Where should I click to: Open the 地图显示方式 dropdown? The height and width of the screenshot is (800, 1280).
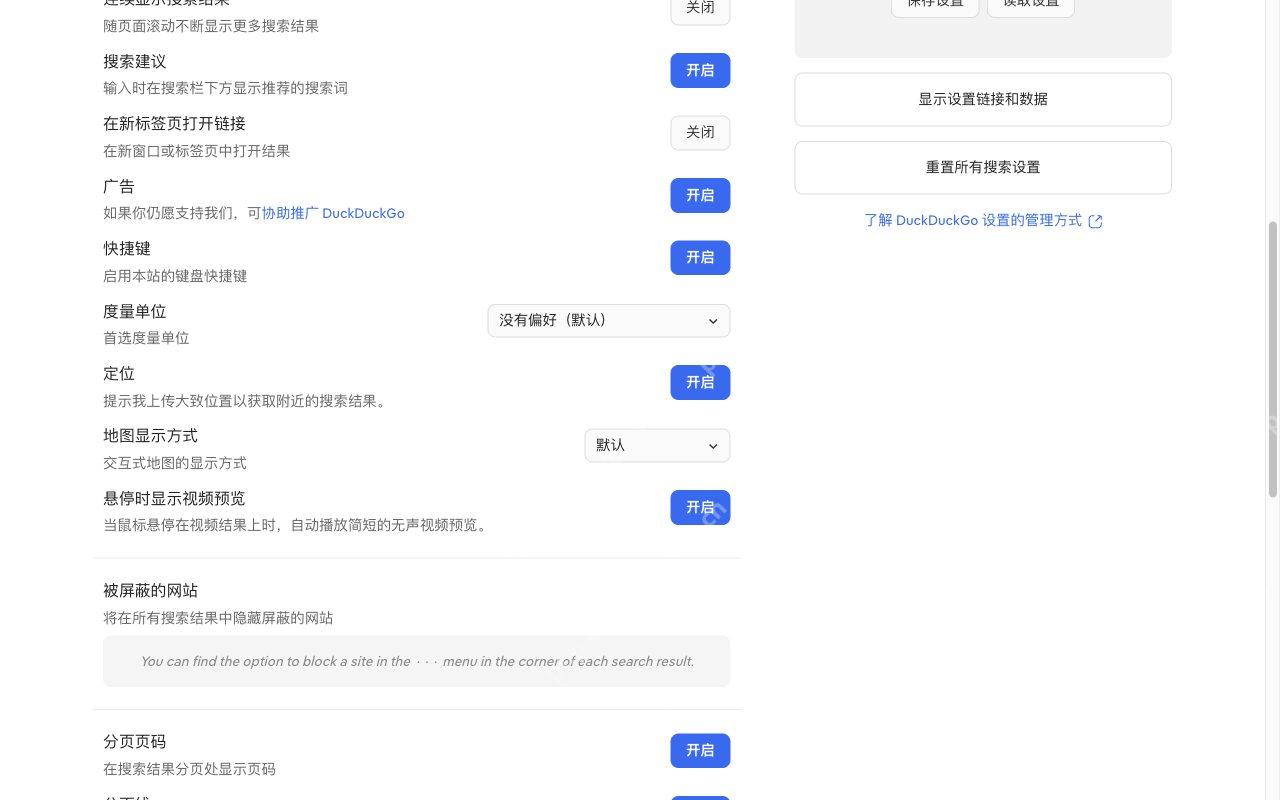[x=657, y=446]
